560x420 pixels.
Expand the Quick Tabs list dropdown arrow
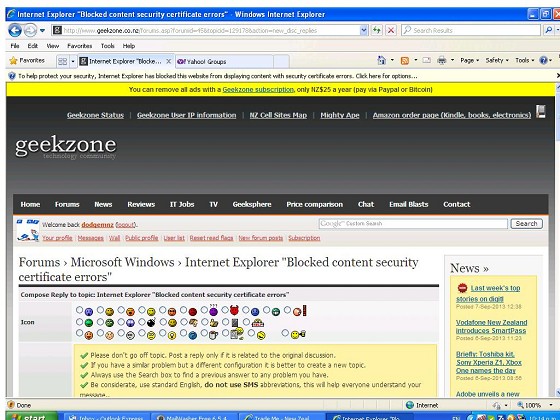coord(72,61)
